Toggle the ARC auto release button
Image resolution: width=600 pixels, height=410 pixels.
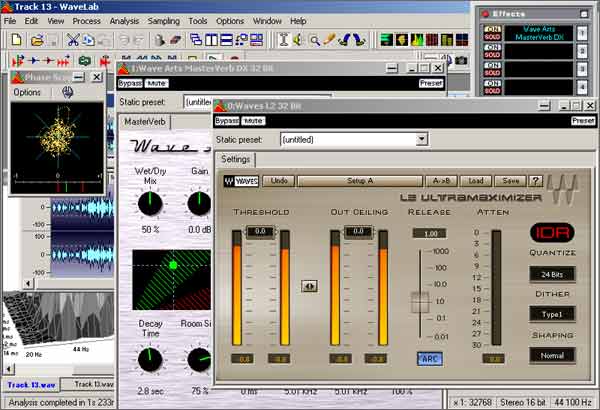429,357
